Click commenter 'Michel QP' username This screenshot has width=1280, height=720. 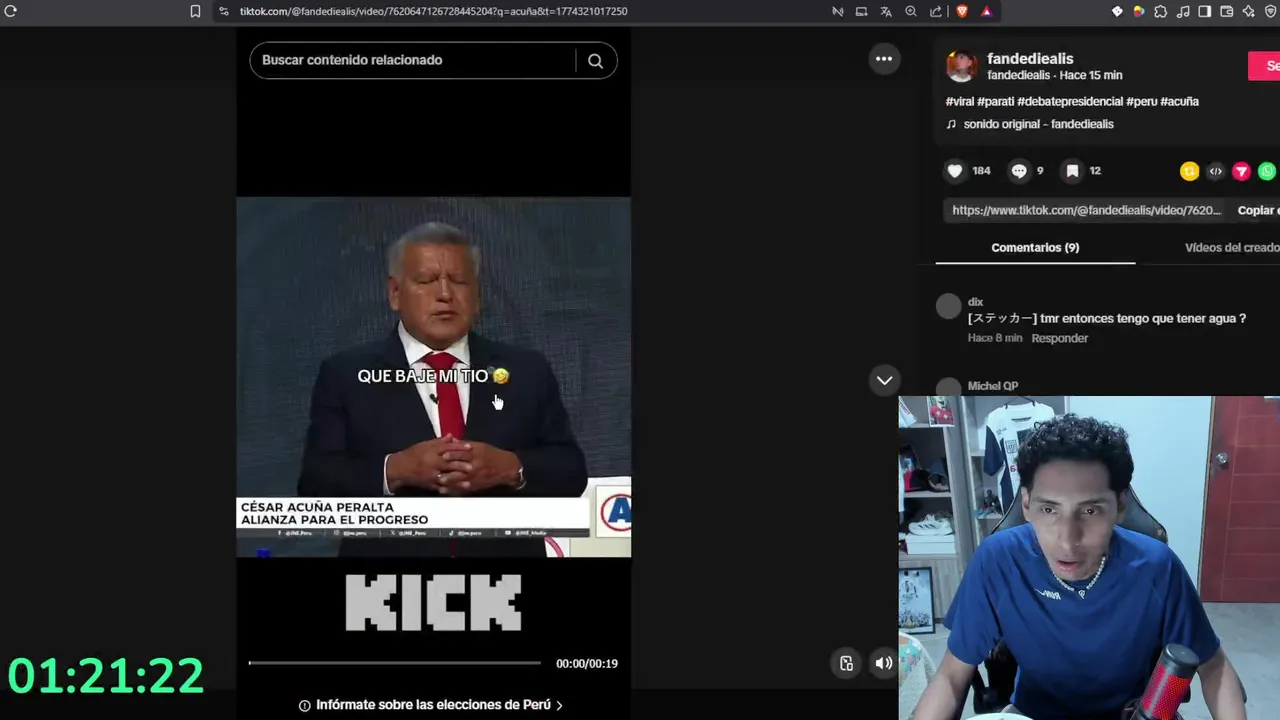[x=992, y=386]
